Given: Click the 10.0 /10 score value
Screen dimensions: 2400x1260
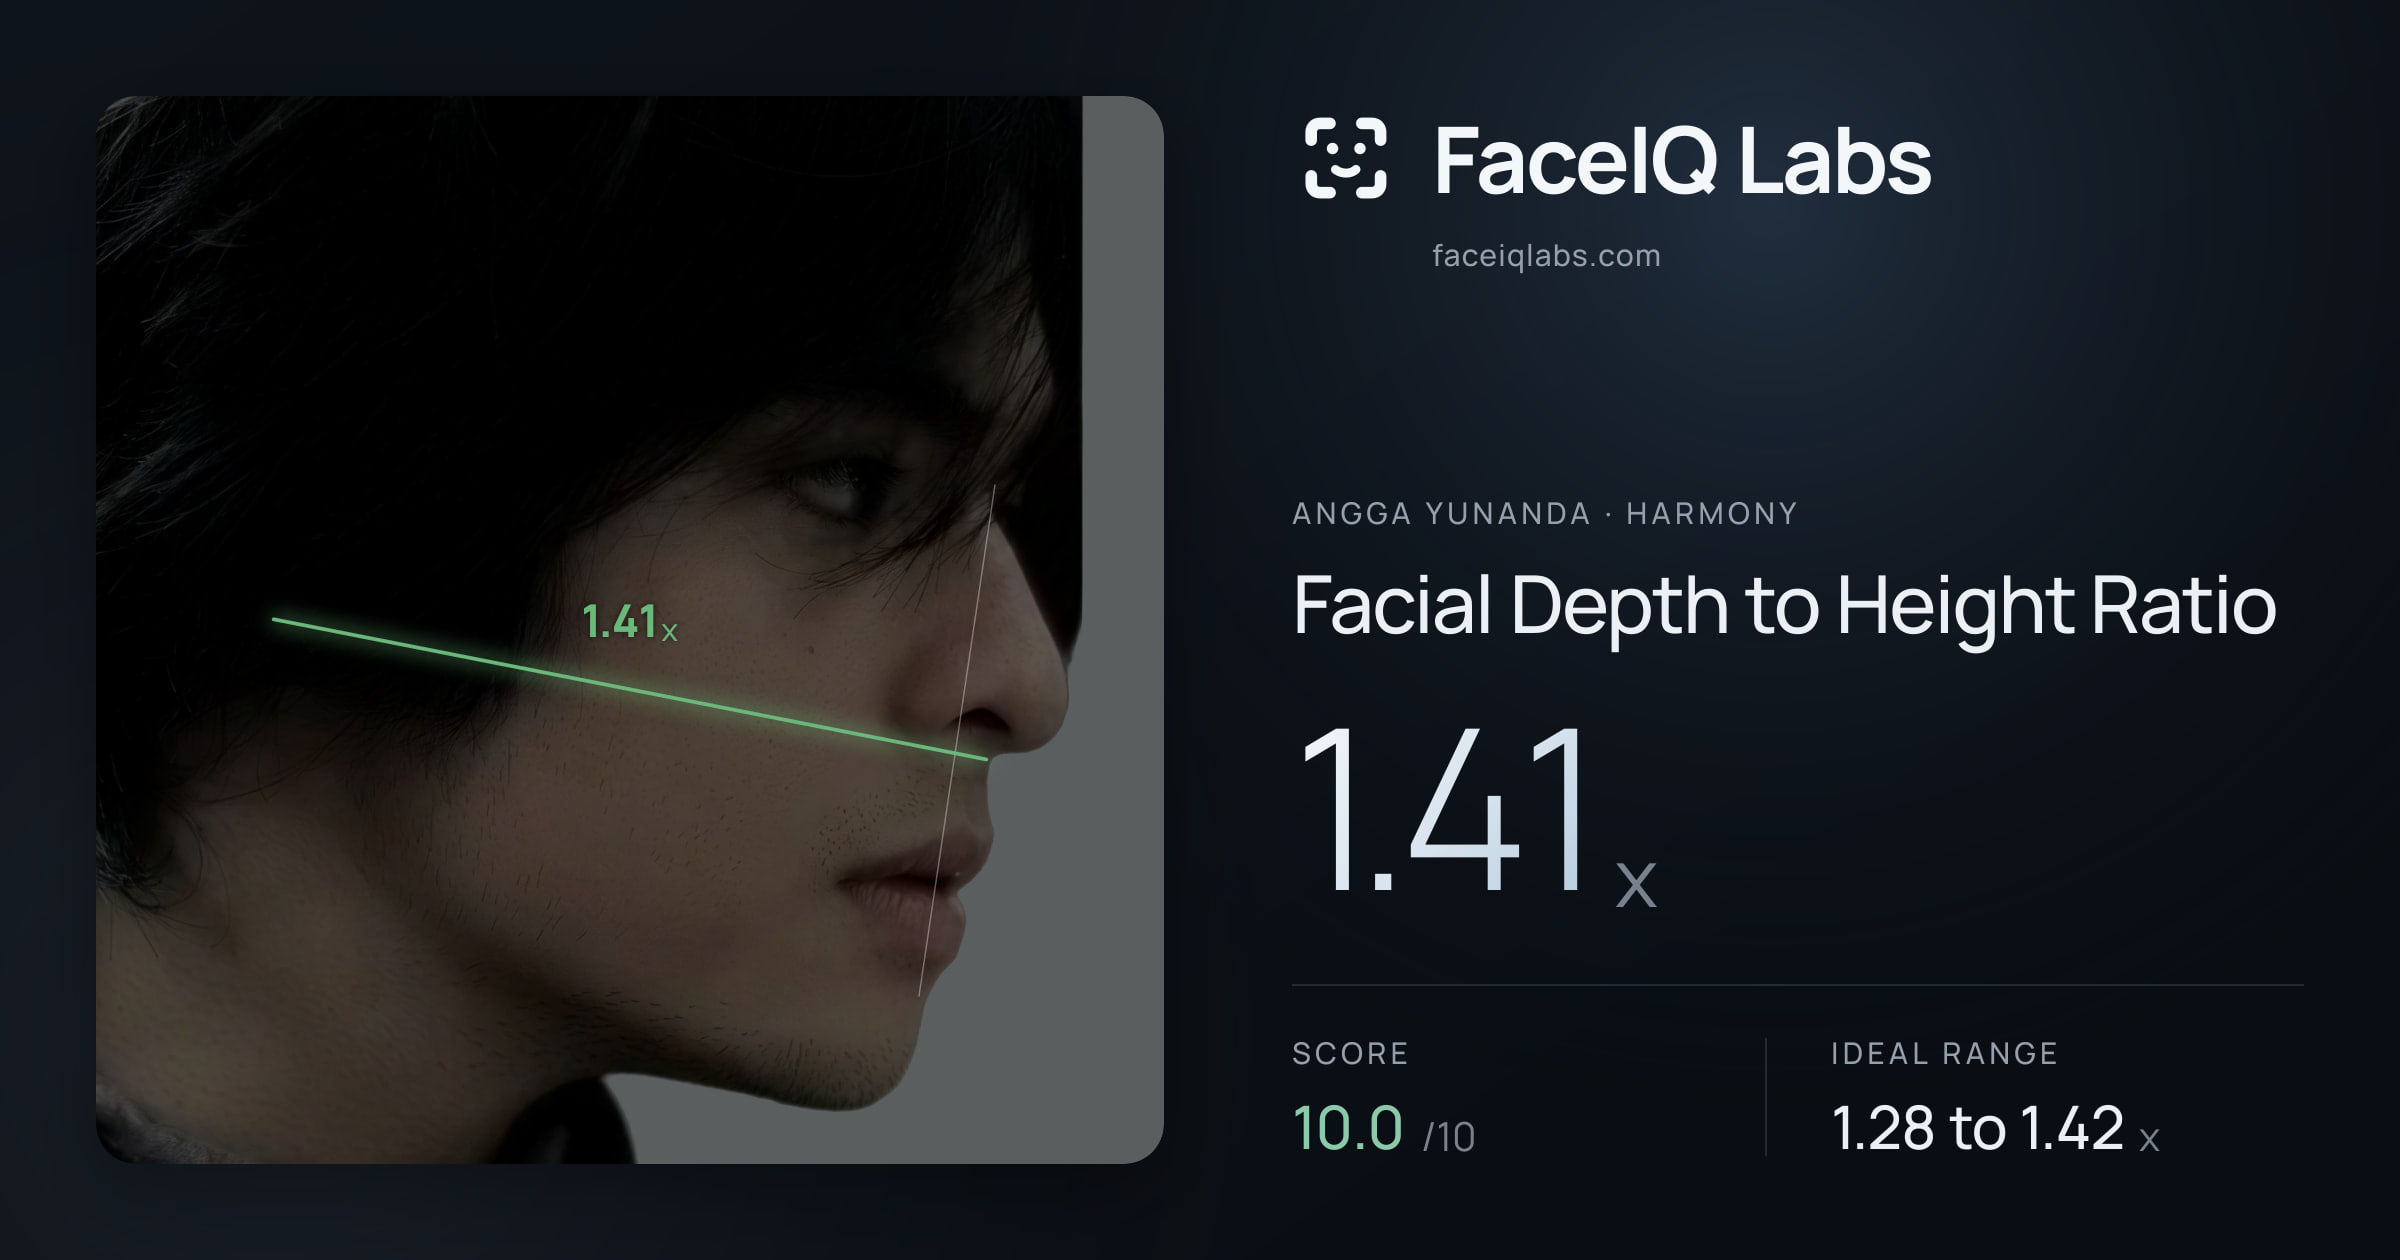Looking at the screenshot, I should pyautogui.click(x=1384, y=1129).
